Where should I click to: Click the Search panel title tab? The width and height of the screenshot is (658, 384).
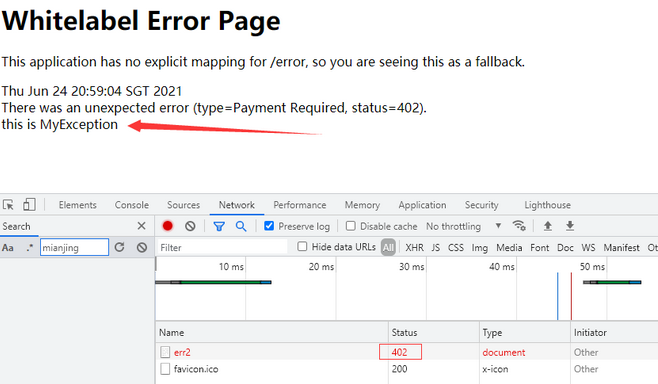pos(16,226)
